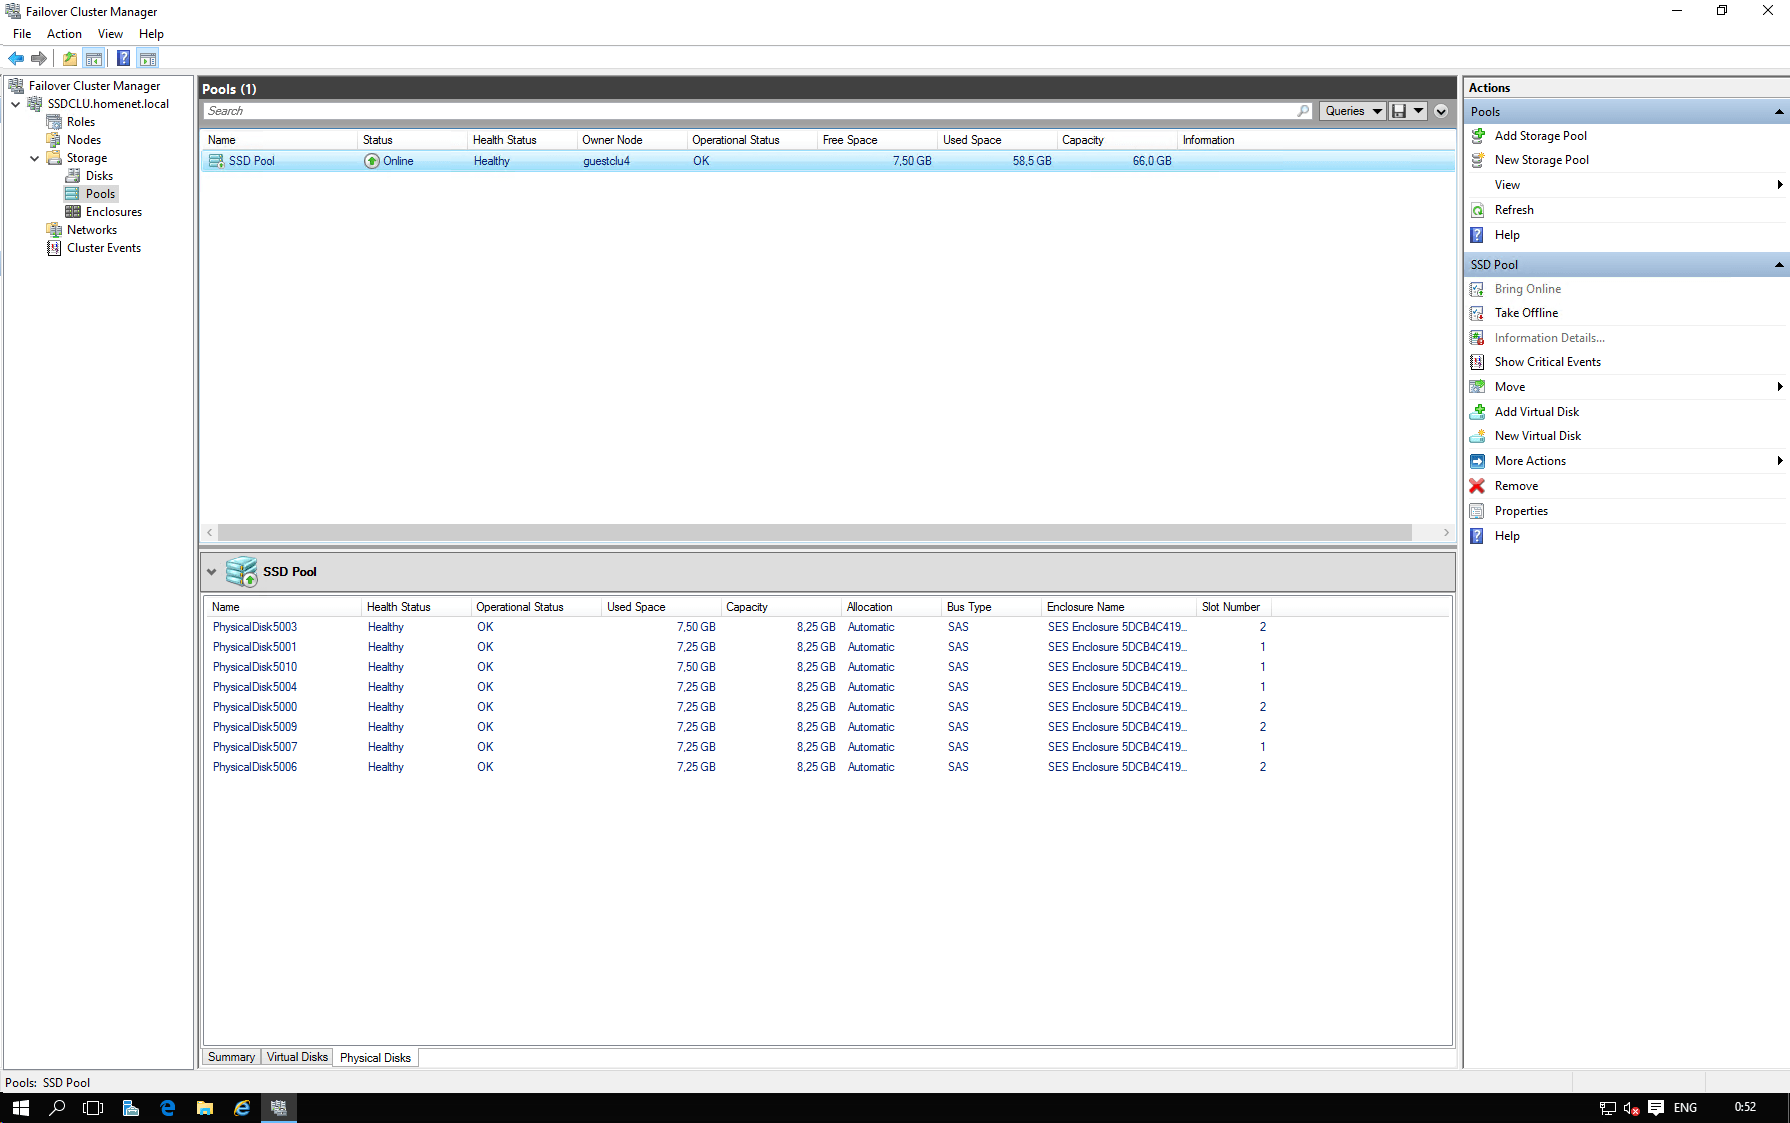Expand the View submenu in Actions

point(1780,185)
